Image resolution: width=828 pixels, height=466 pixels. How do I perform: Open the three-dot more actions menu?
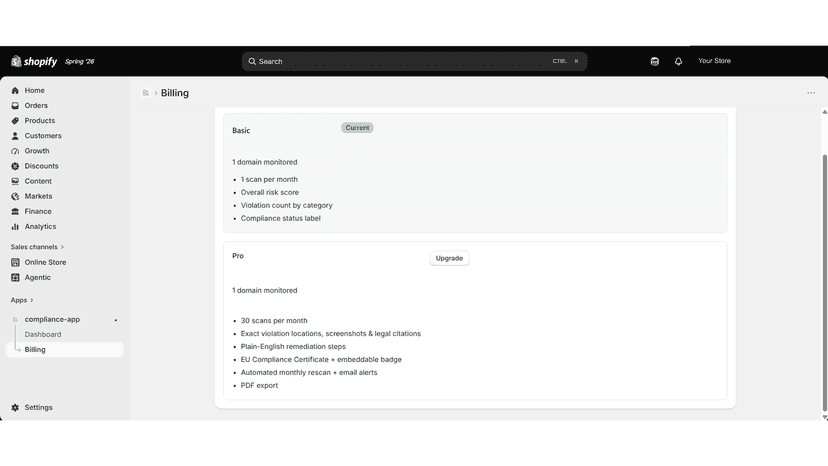(x=811, y=93)
